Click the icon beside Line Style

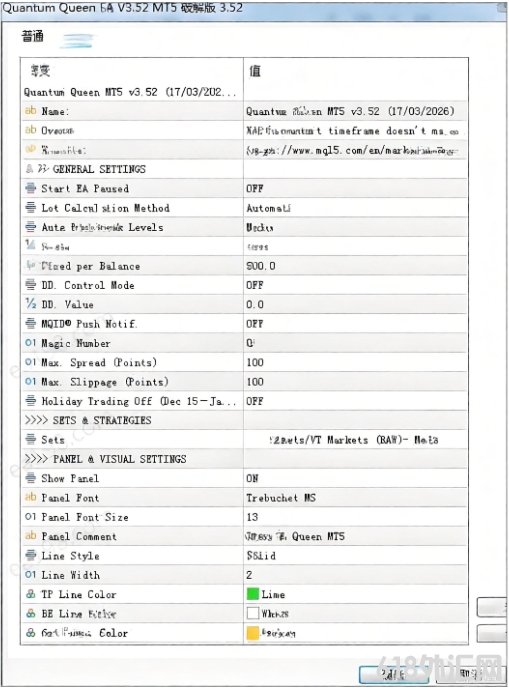pos(30,556)
